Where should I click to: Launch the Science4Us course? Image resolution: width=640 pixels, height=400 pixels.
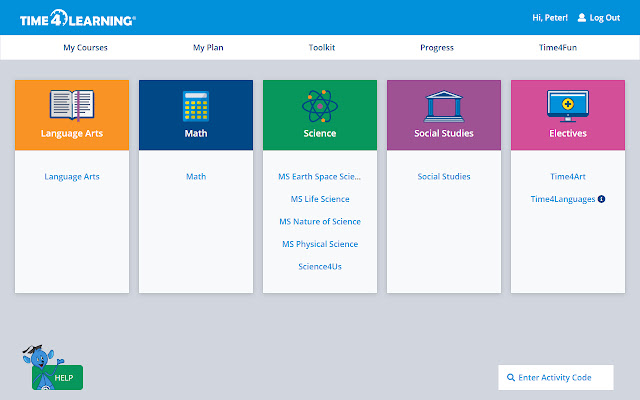(320, 266)
